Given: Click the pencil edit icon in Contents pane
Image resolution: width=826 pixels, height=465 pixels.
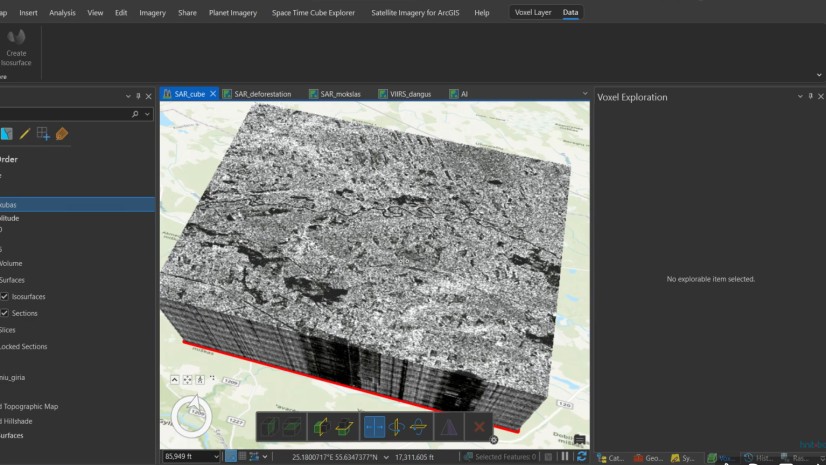Looking at the screenshot, I should click(25, 134).
